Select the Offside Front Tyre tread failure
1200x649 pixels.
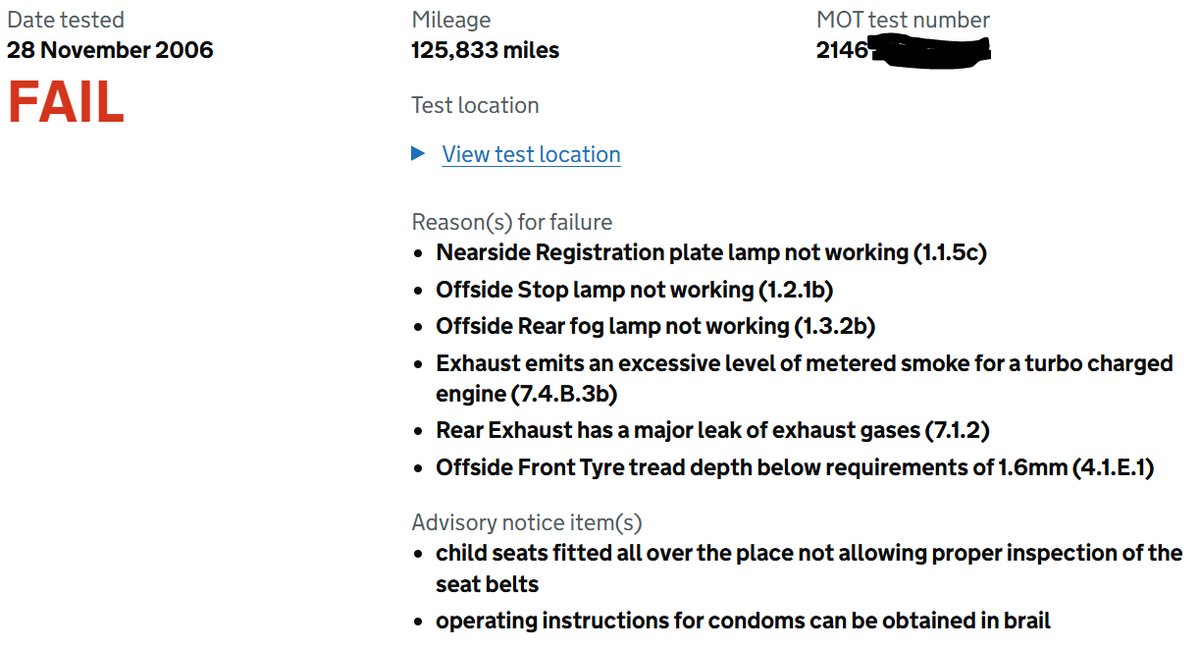(795, 468)
